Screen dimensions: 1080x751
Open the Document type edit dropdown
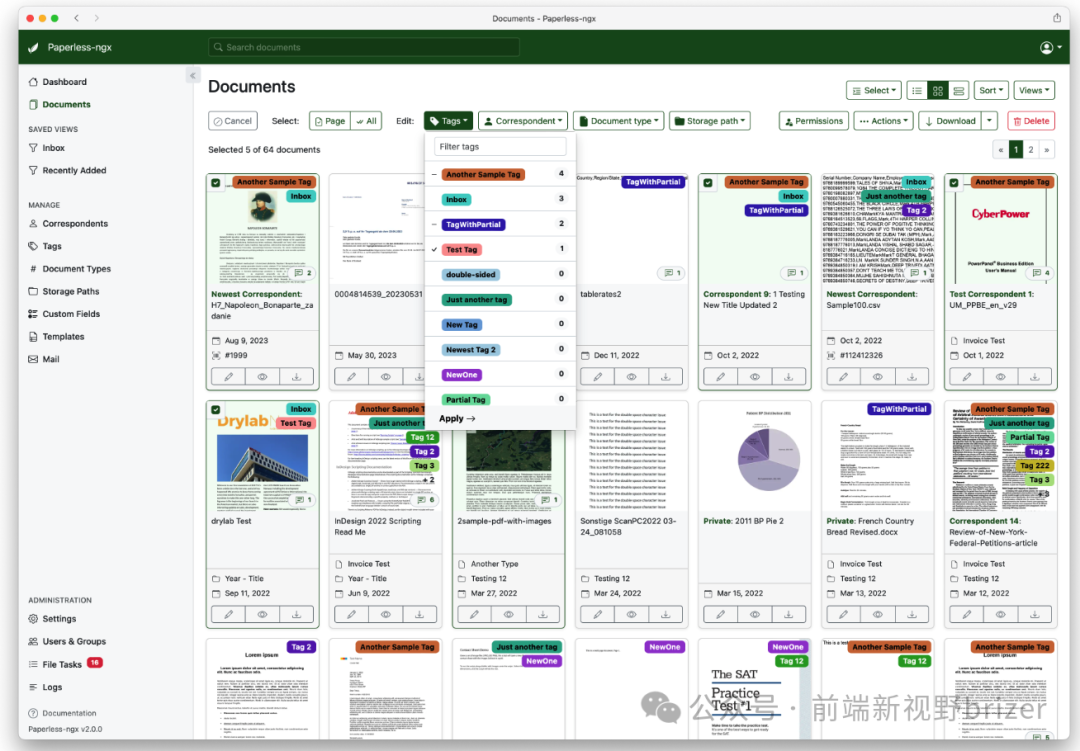(619, 121)
